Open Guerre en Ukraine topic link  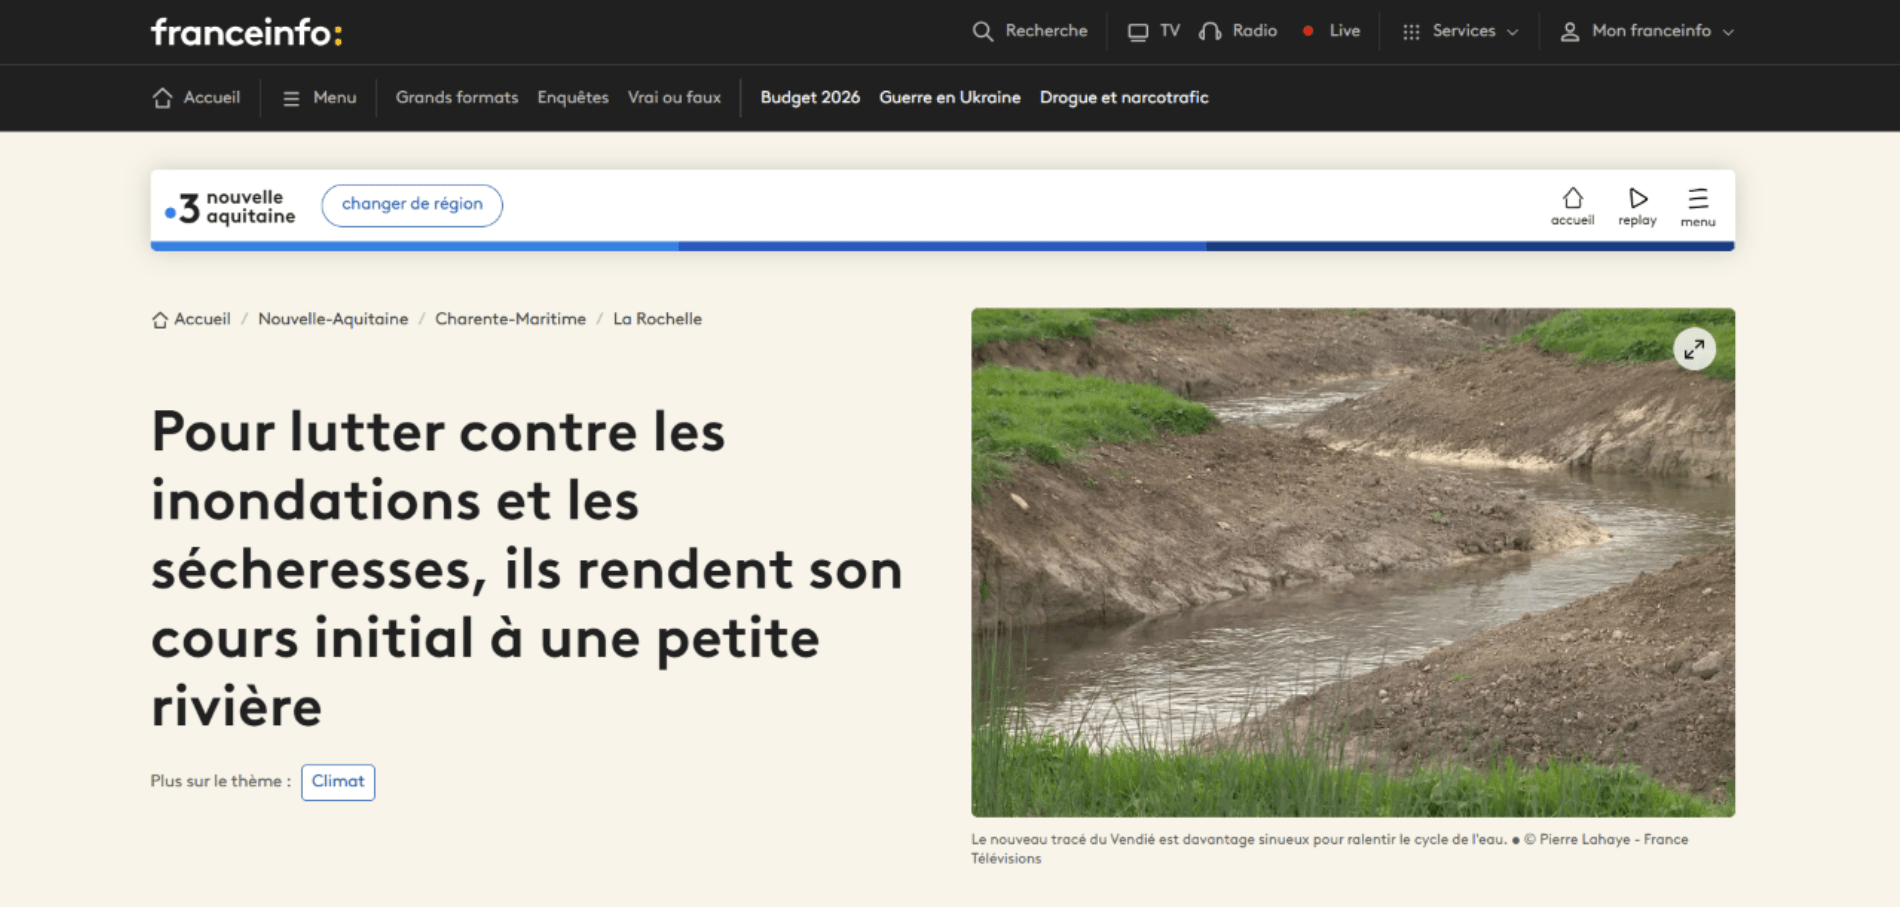pos(949,98)
